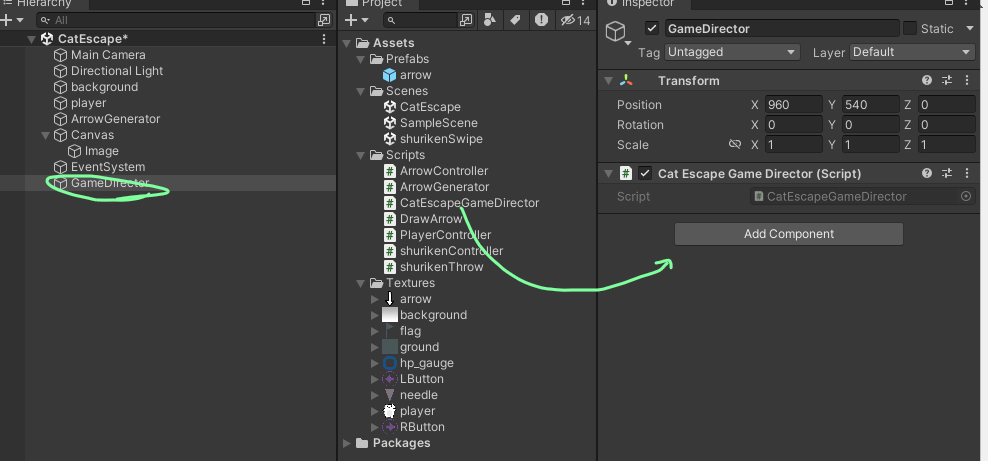Click the script icon in the component header

click(626, 173)
